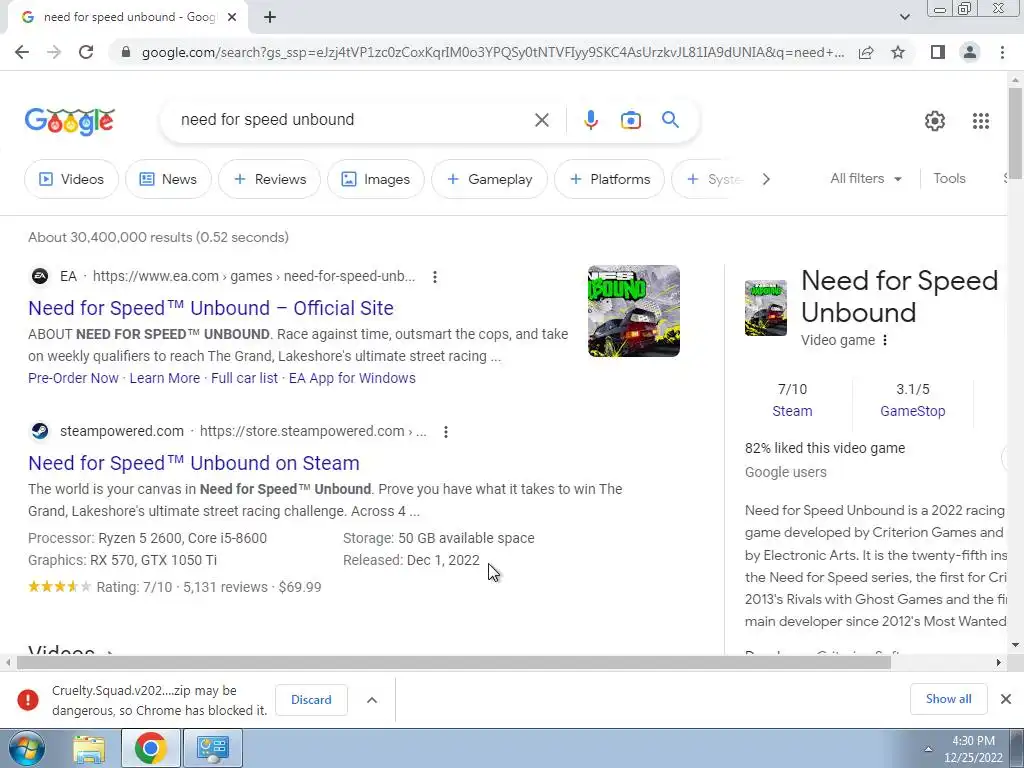Viewport: 1024px width, 768px height.
Task: Open the taskbar clock and date
Action: 973,749
